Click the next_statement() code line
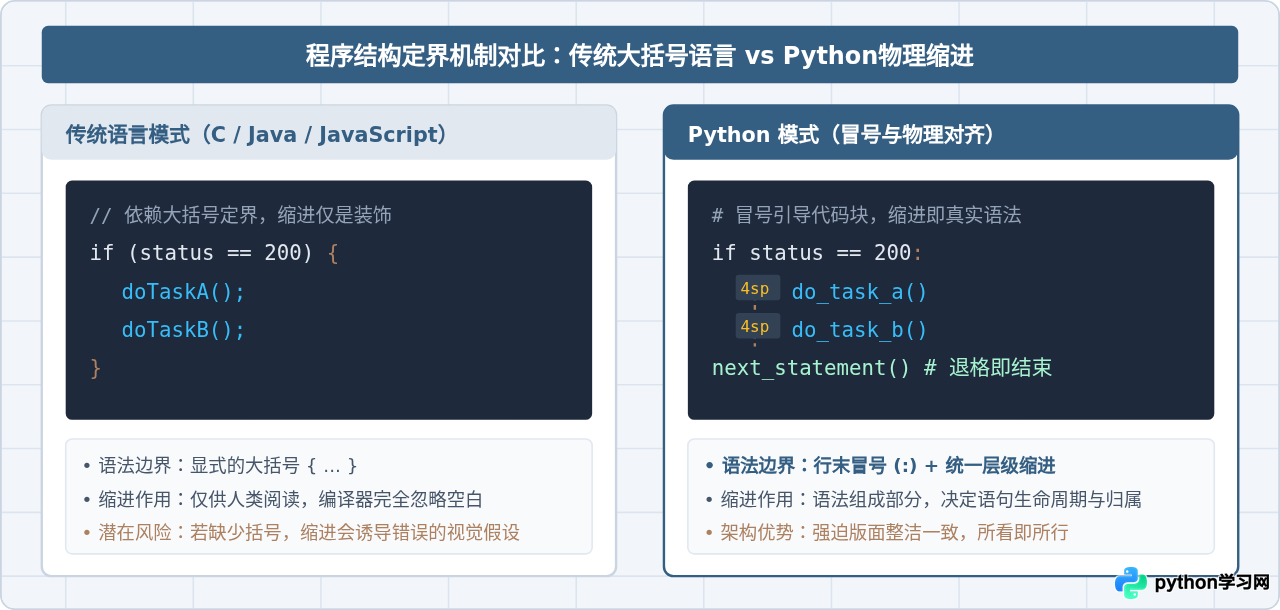The height and width of the screenshot is (610, 1280). pos(882,368)
